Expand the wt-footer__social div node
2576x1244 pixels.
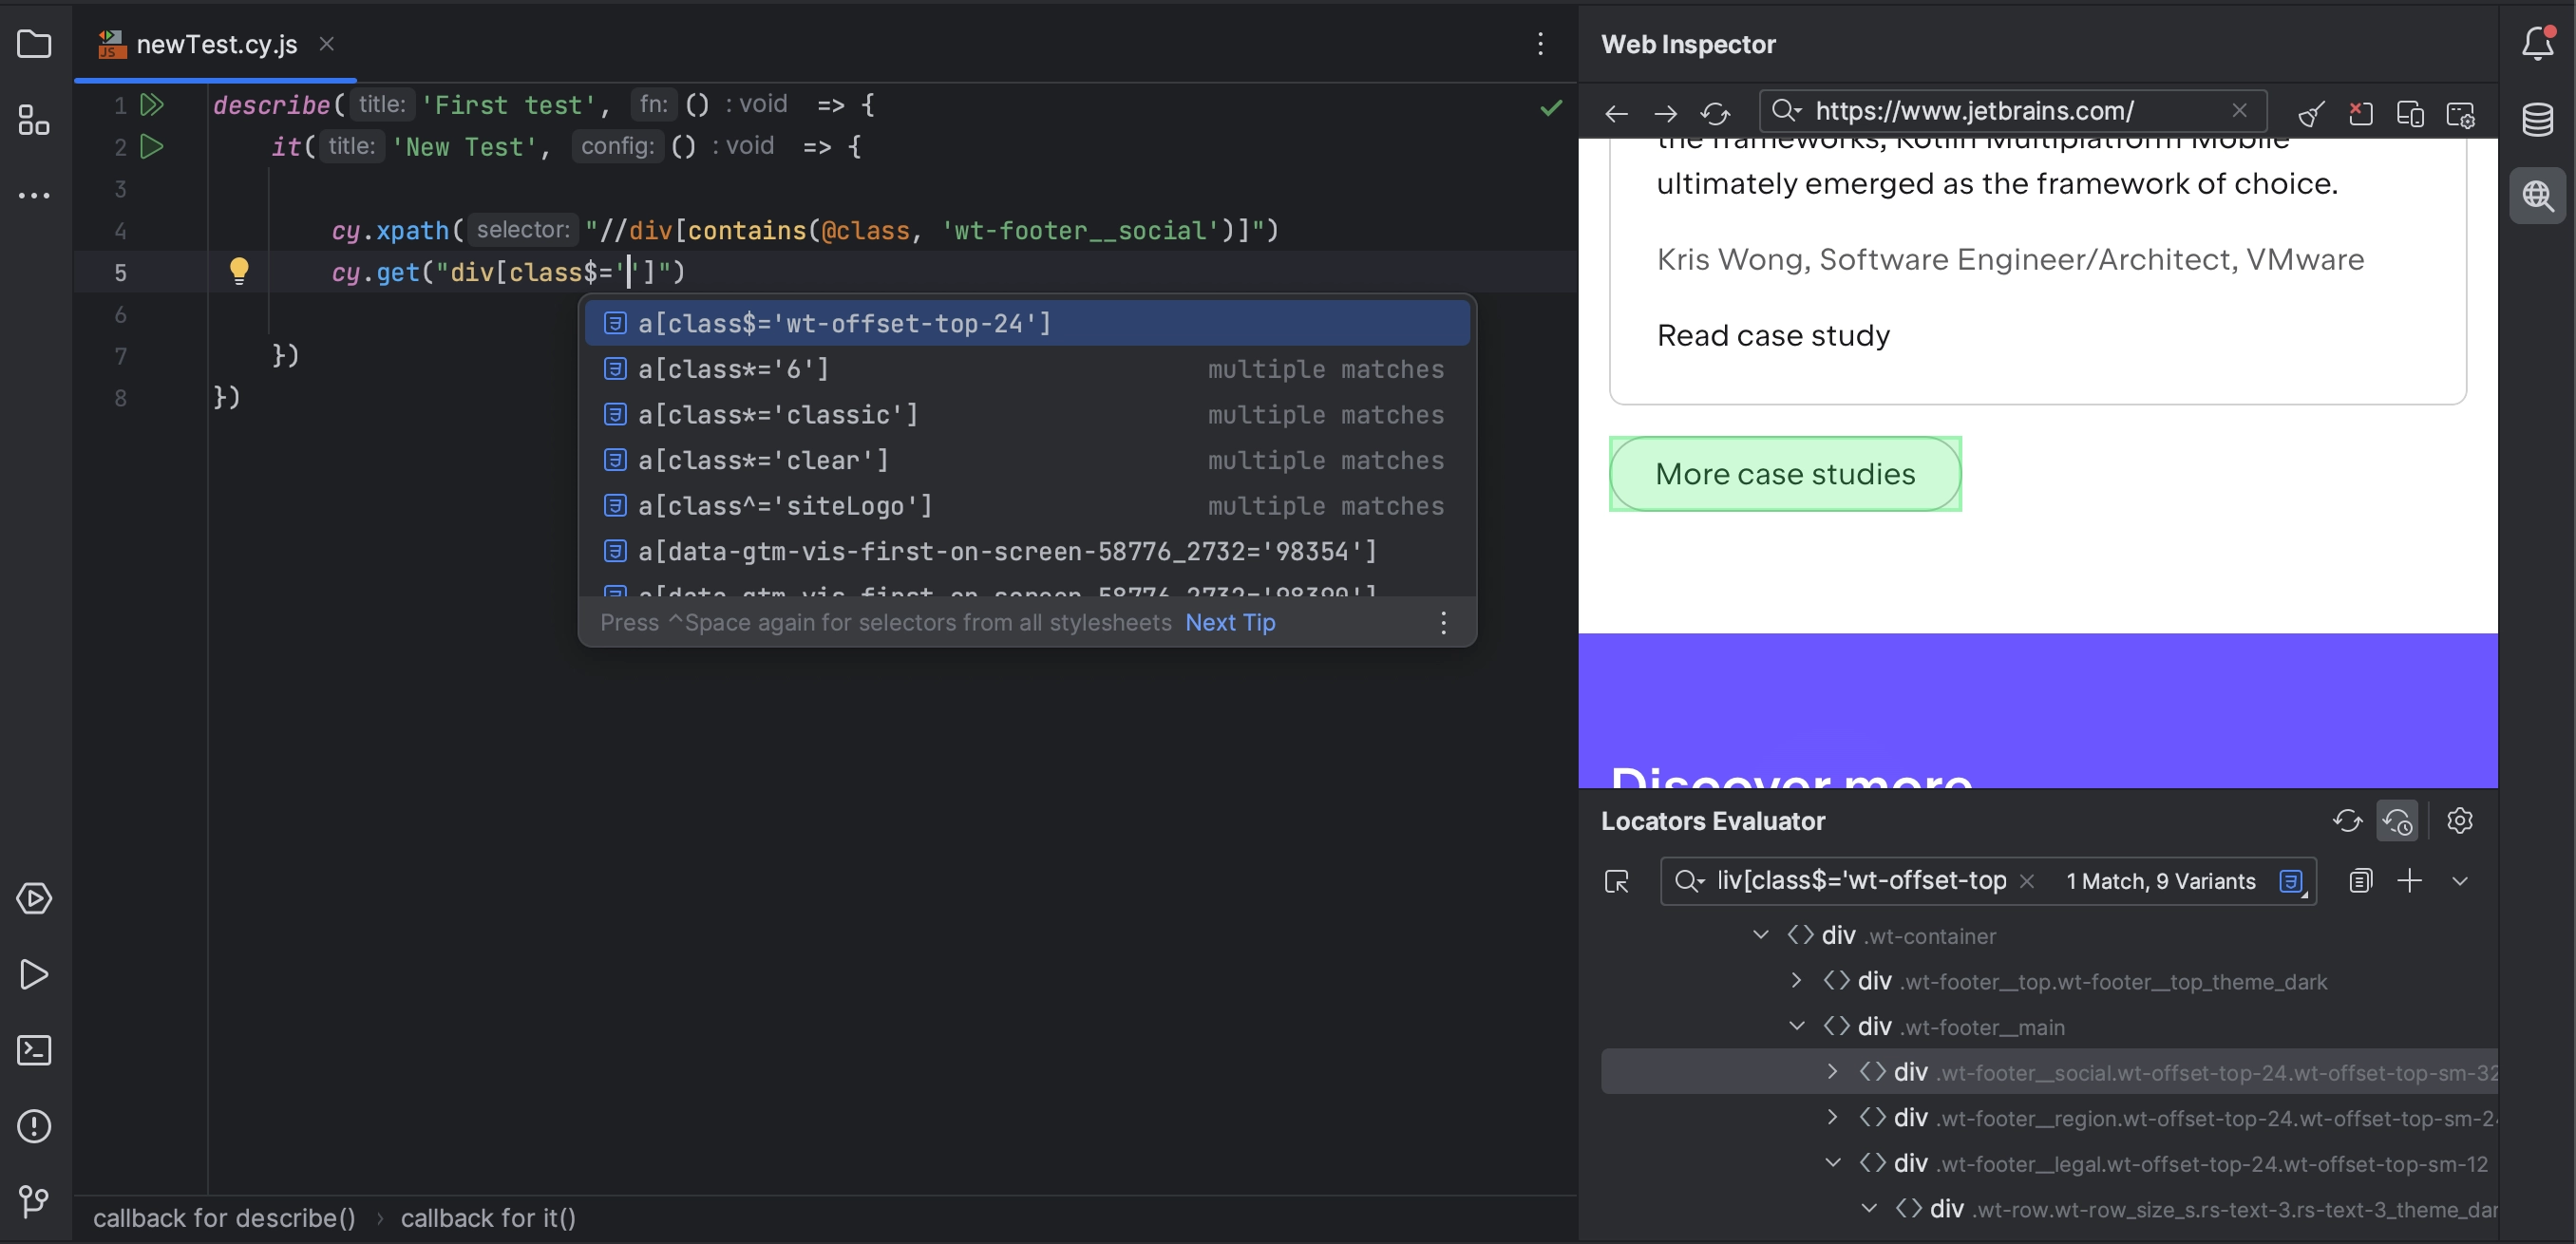(1832, 1071)
